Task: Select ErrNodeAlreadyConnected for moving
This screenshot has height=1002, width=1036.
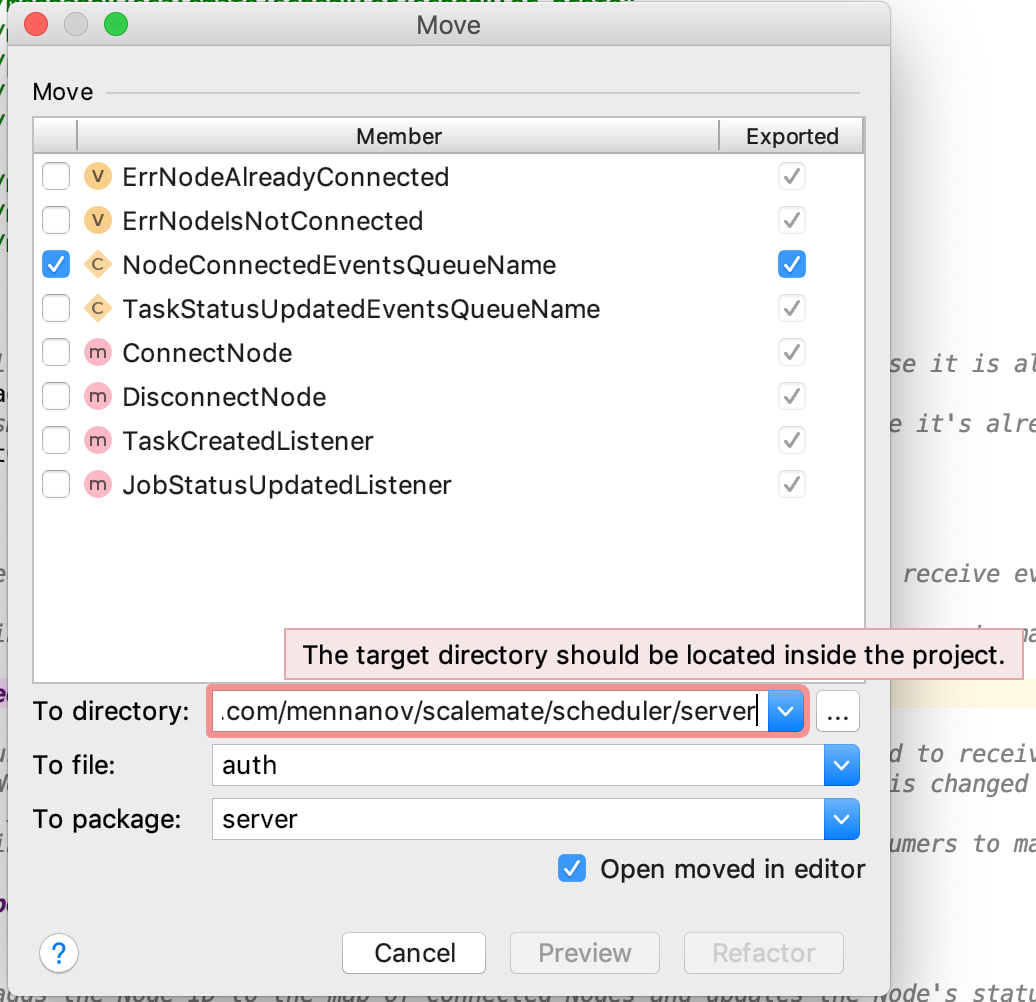Action: point(56,176)
